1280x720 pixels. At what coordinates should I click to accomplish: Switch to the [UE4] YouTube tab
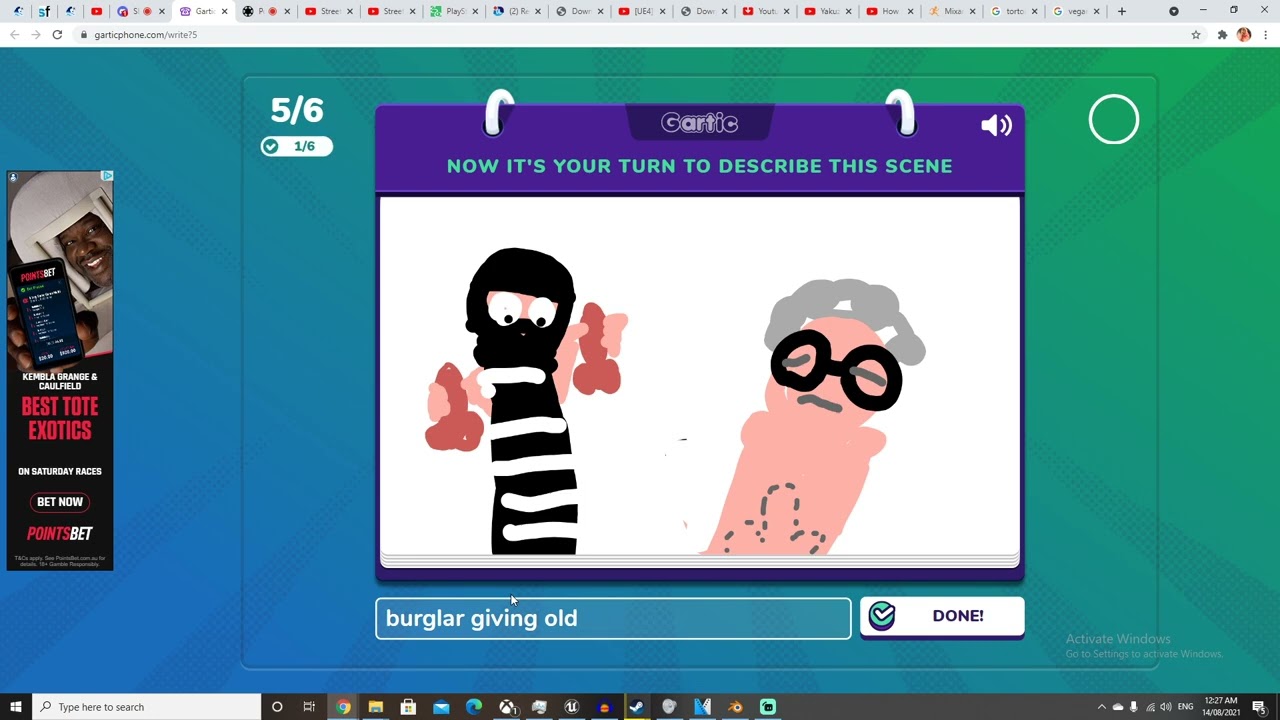coord(641,11)
